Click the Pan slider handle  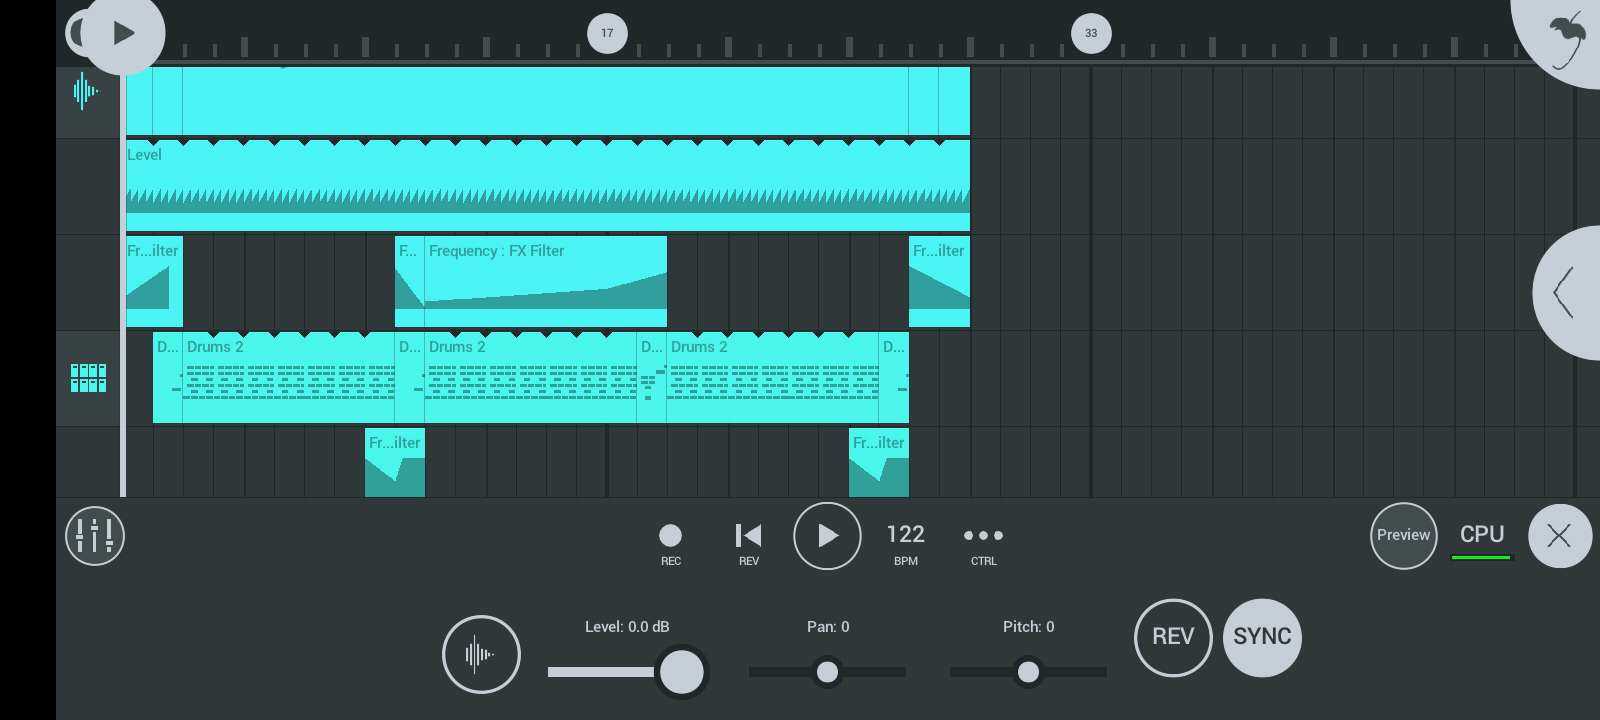pos(827,672)
